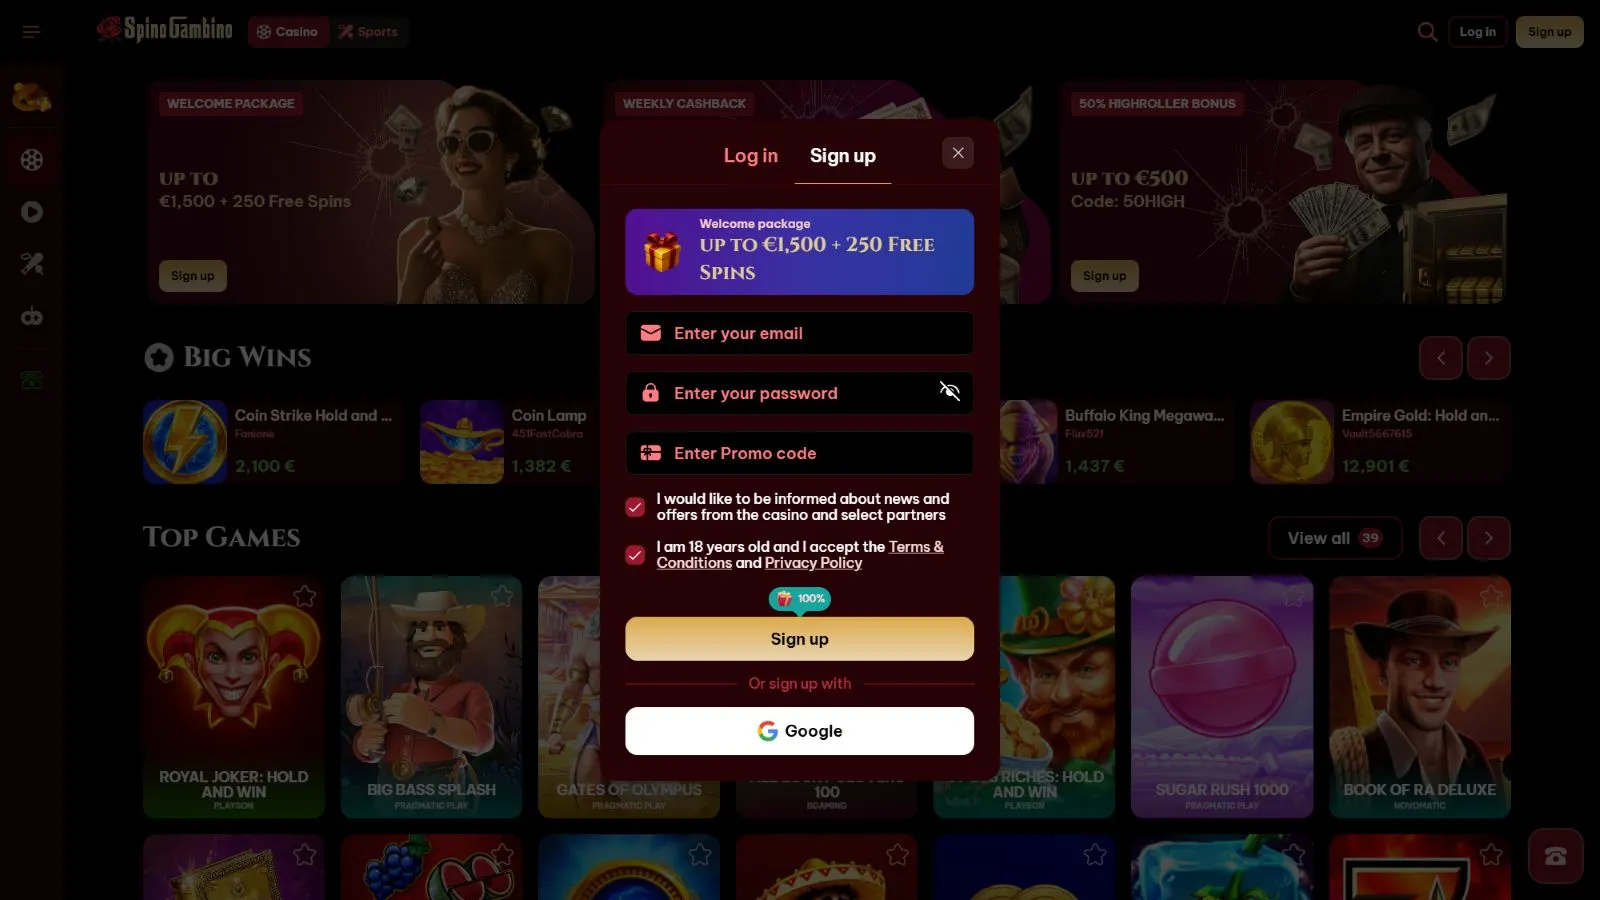Click the sidebar play-circle icon
1600x900 pixels.
pos(32,212)
